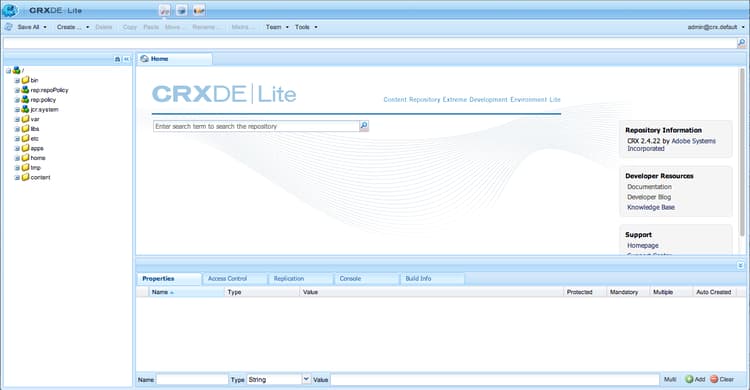
Task: Click the Mandatory column header
Action: pyautogui.click(x=628, y=292)
